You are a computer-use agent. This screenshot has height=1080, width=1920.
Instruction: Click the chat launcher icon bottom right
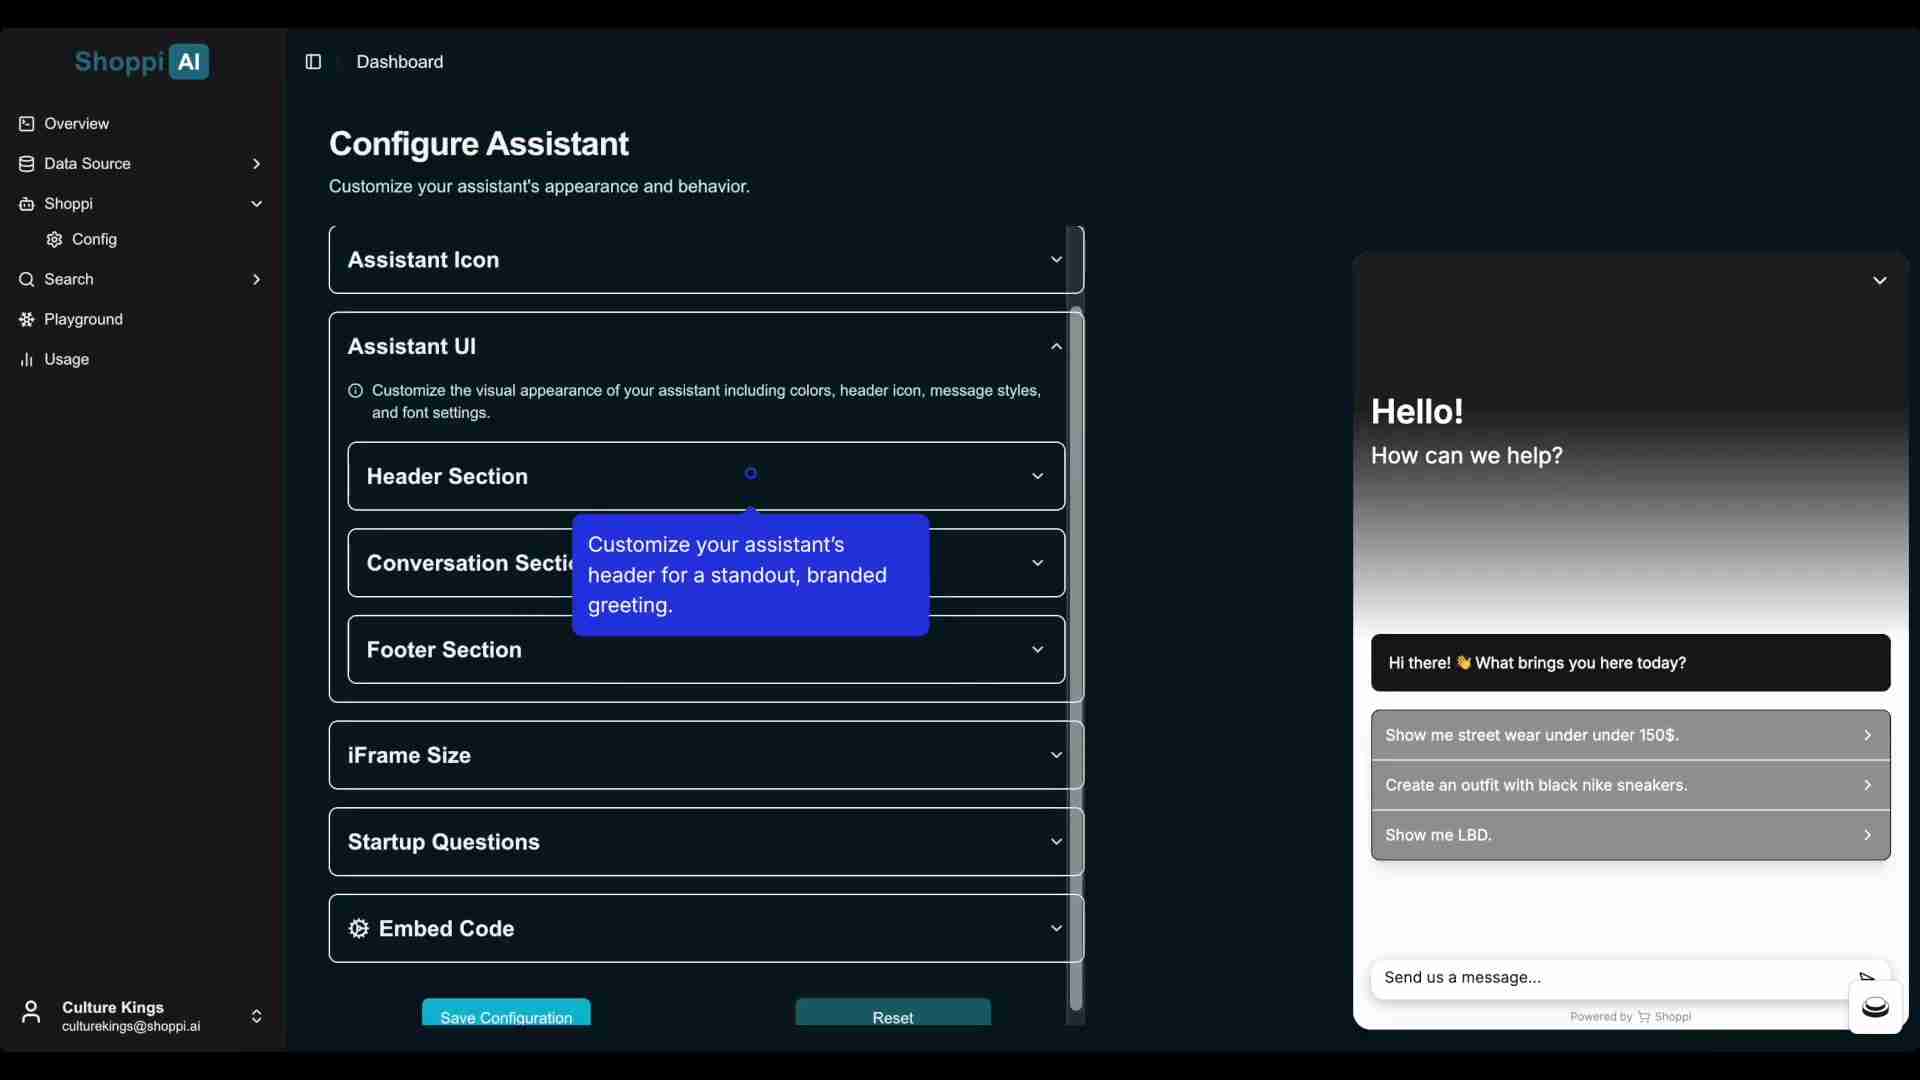tap(1875, 1007)
